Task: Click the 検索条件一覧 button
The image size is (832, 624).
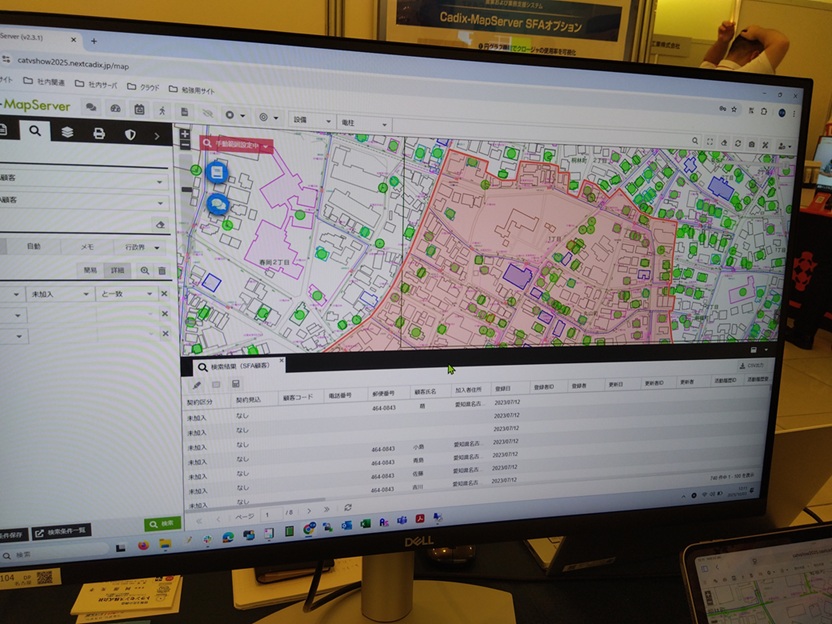Action: pos(62,531)
